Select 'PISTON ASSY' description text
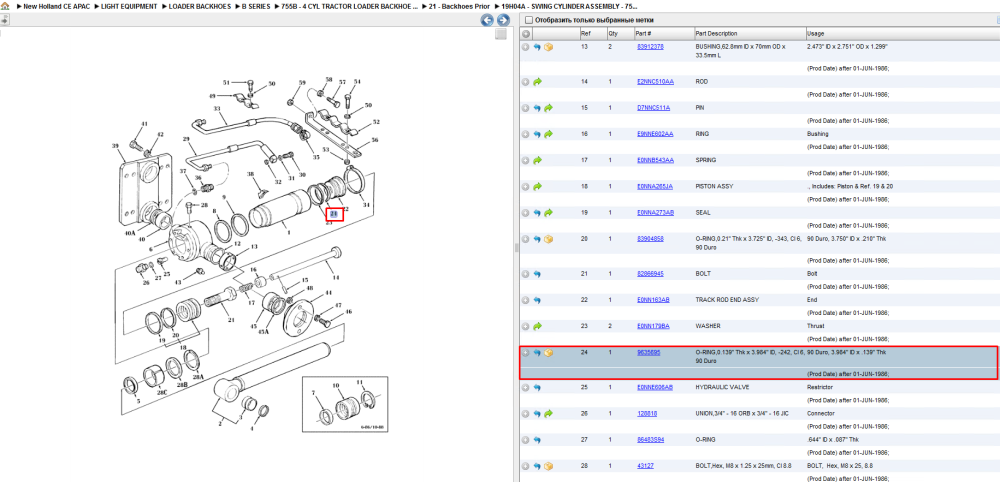The width and height of the screenshot is (1000, 482). pos(714,187)
